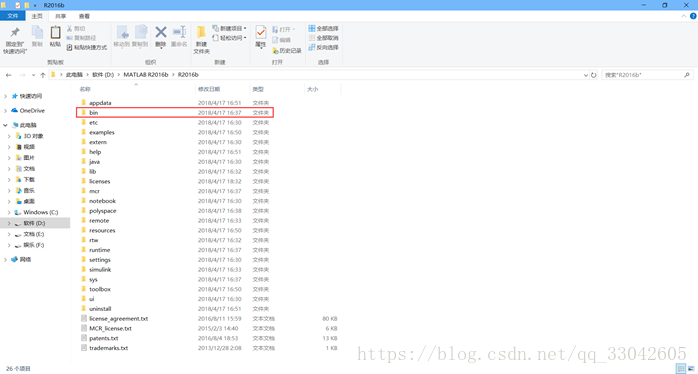
Task: Click Copy path in ribbon
Action: pyautogui.click(x=81, y=38)
